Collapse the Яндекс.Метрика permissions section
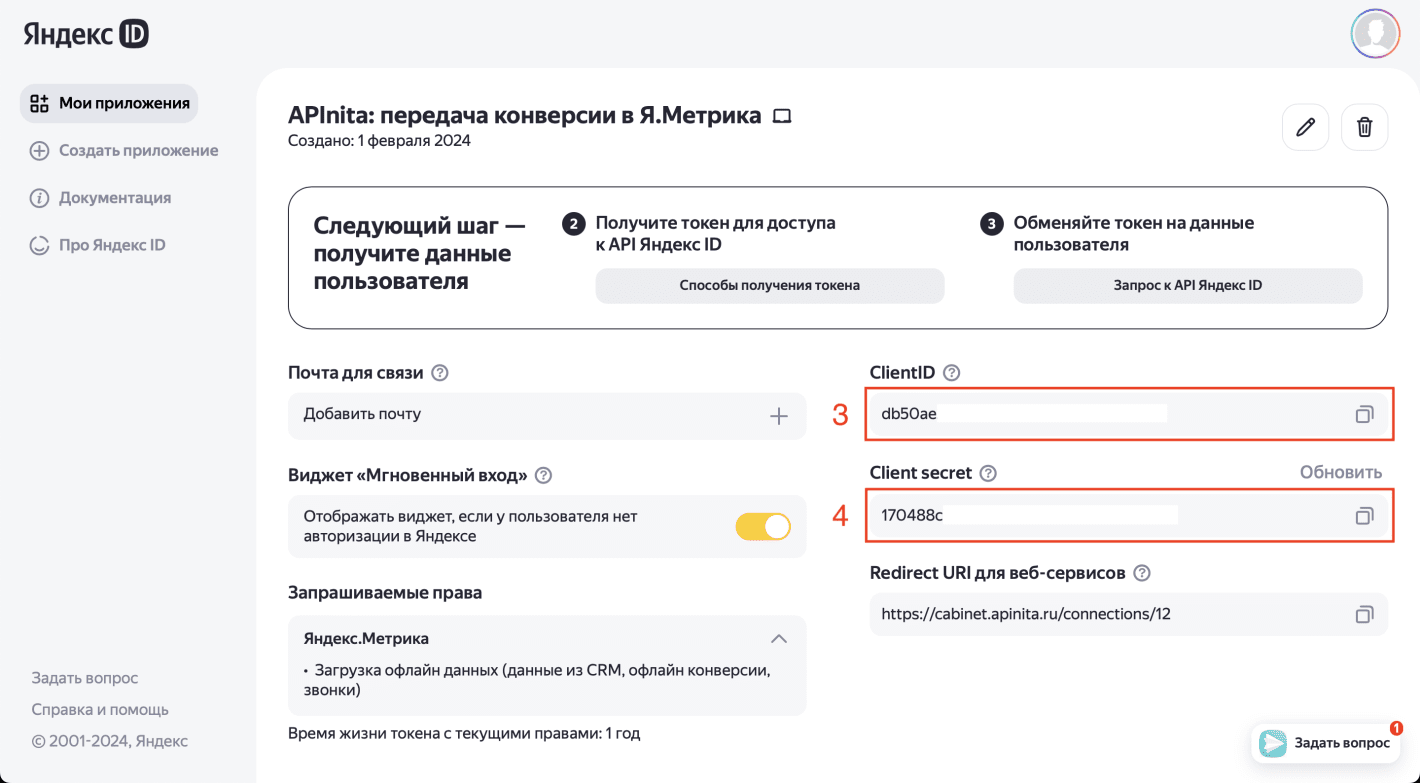The width and height of the screenshot is (1420, 783). click(779, 638)
